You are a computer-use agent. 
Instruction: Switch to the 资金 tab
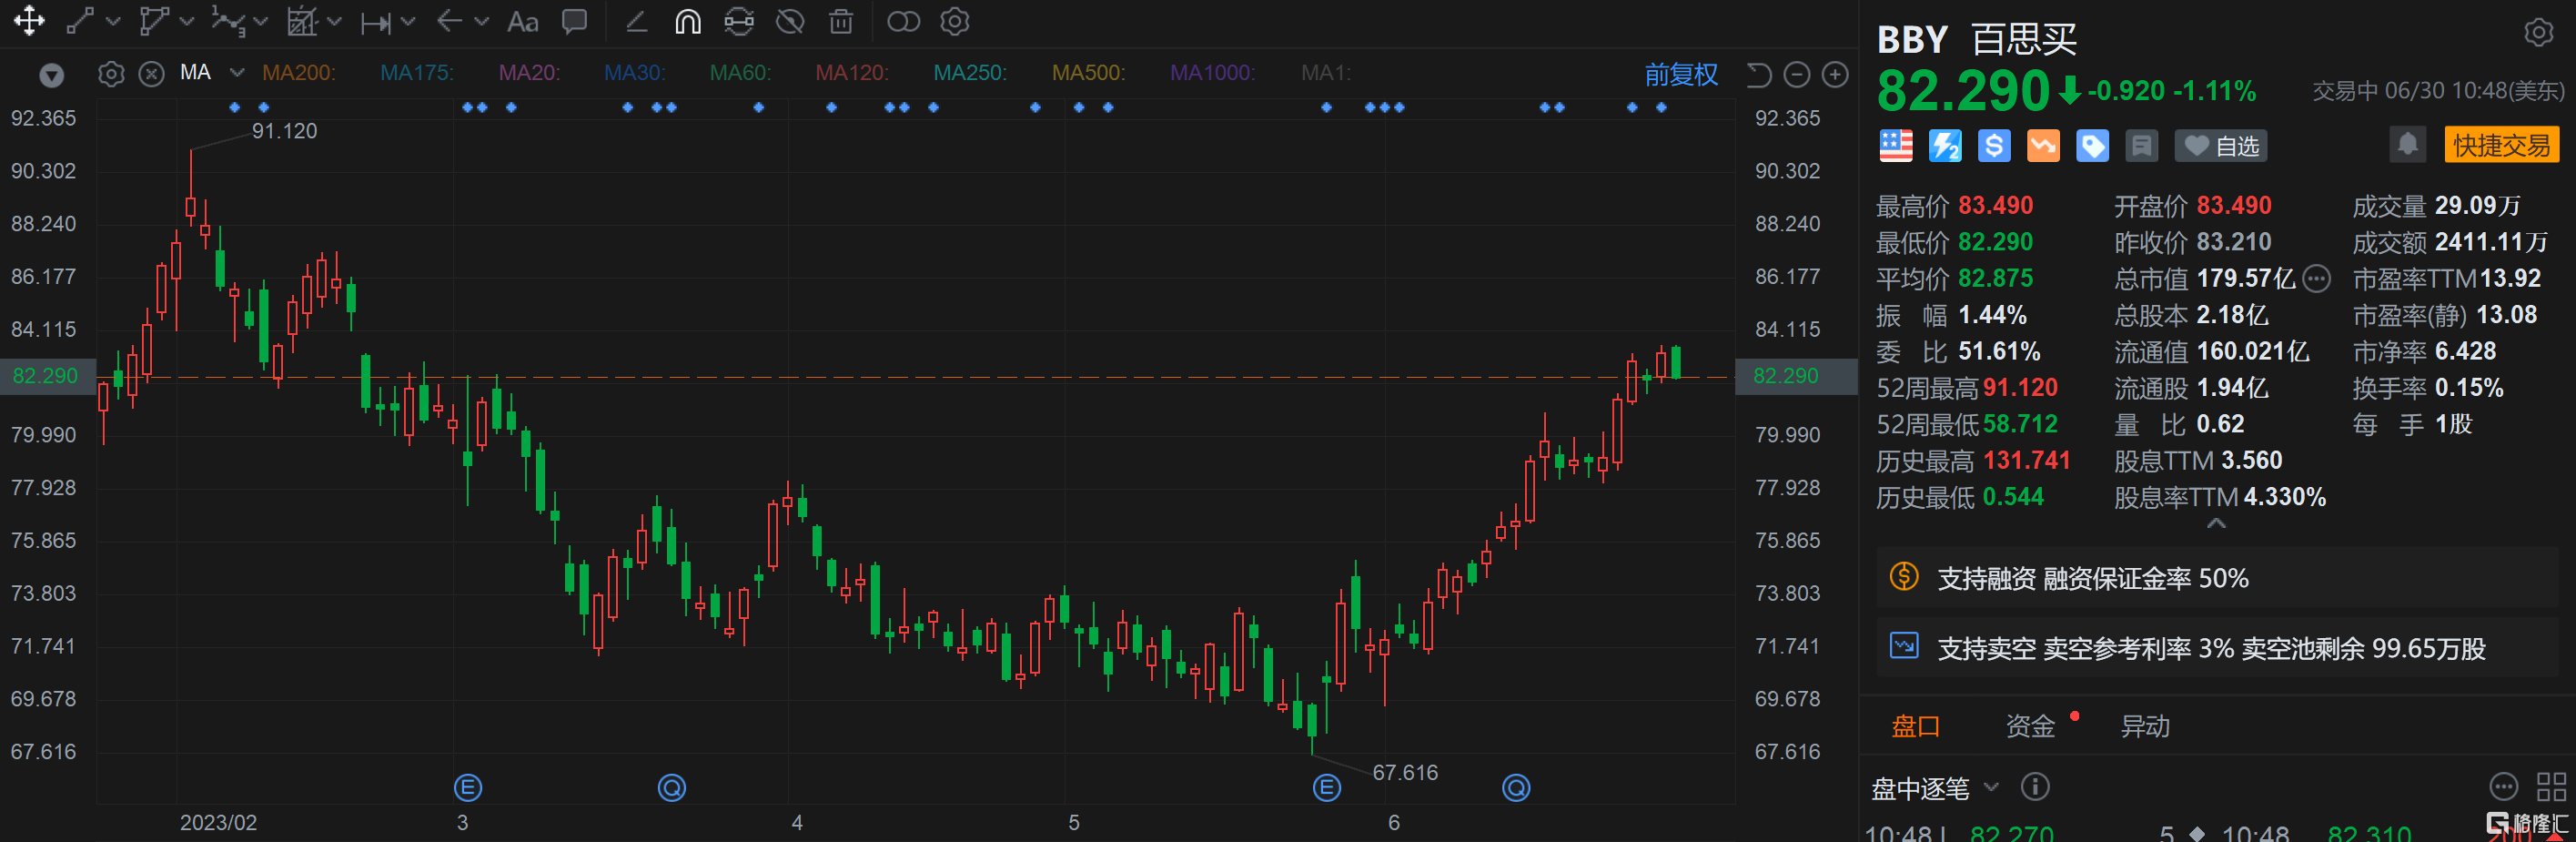(2030, 726)
